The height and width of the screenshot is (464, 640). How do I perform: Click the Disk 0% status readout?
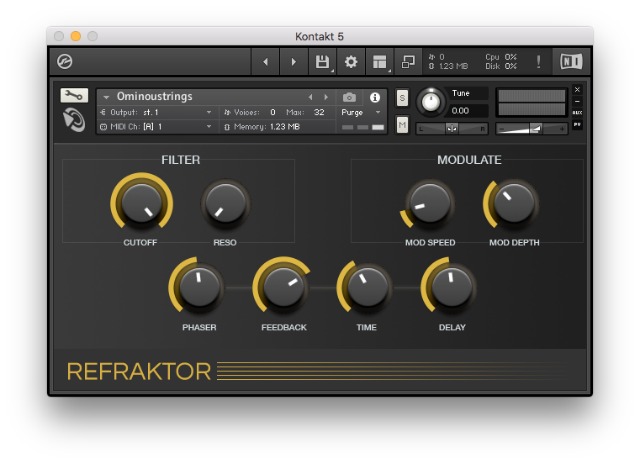coord(501,66)
